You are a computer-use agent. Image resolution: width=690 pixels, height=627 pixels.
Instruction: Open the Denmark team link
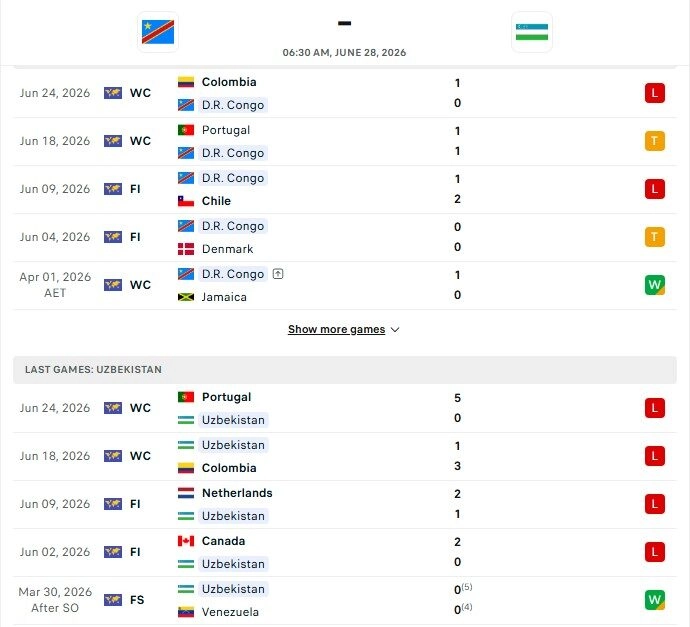pos(227,249)
